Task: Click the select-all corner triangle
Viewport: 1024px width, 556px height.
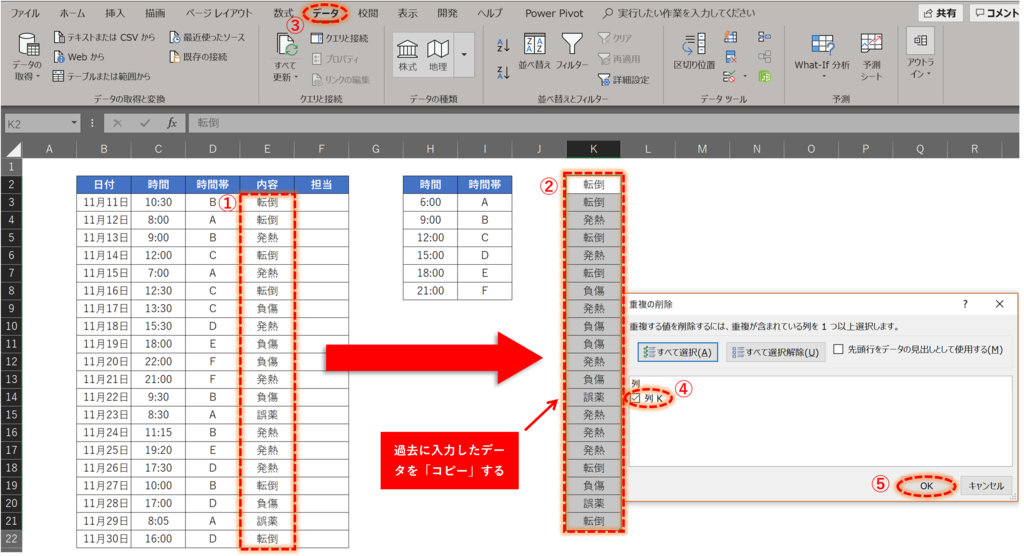Action: [x=12, y=149]
